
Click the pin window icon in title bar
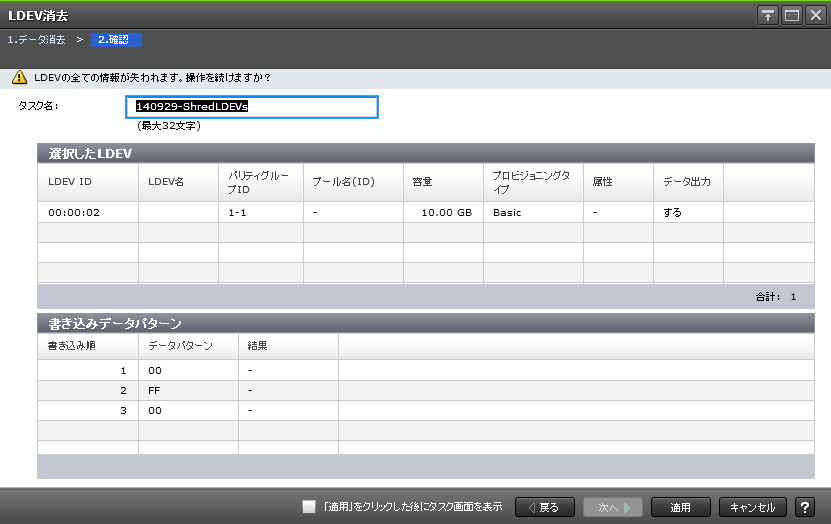coord(768,15)
